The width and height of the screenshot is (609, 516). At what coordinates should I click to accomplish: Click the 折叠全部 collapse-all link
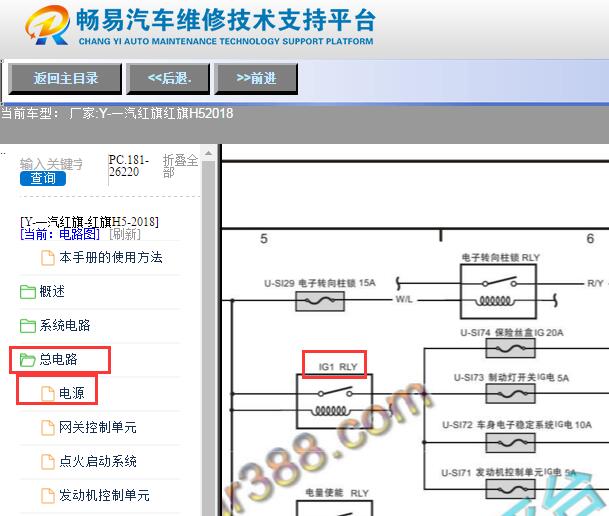coord(180,166)
